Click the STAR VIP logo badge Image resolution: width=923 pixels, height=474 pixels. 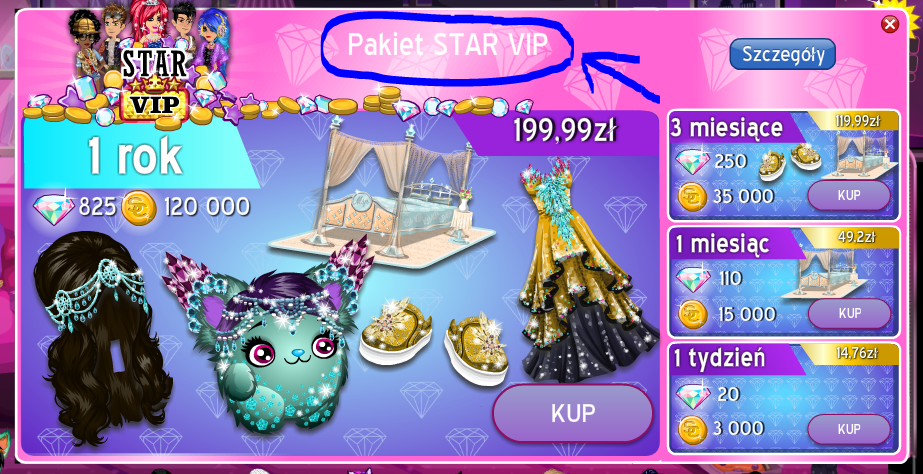(x=154, y=82)
